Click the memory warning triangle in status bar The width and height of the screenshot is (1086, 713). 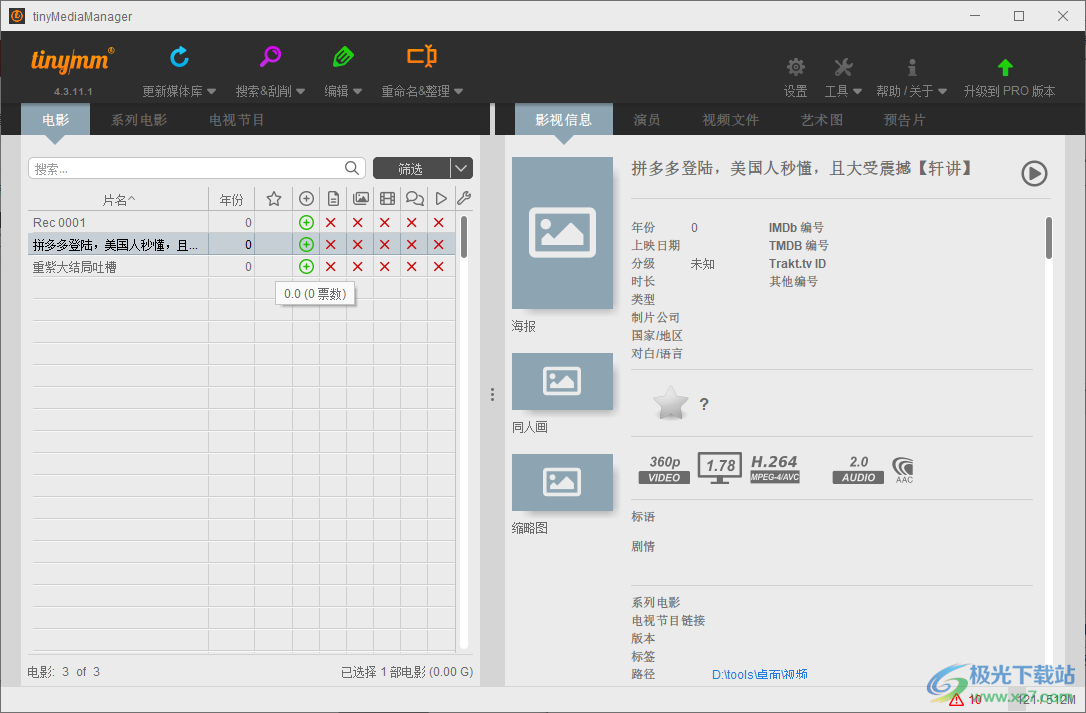tap(956, 700)
